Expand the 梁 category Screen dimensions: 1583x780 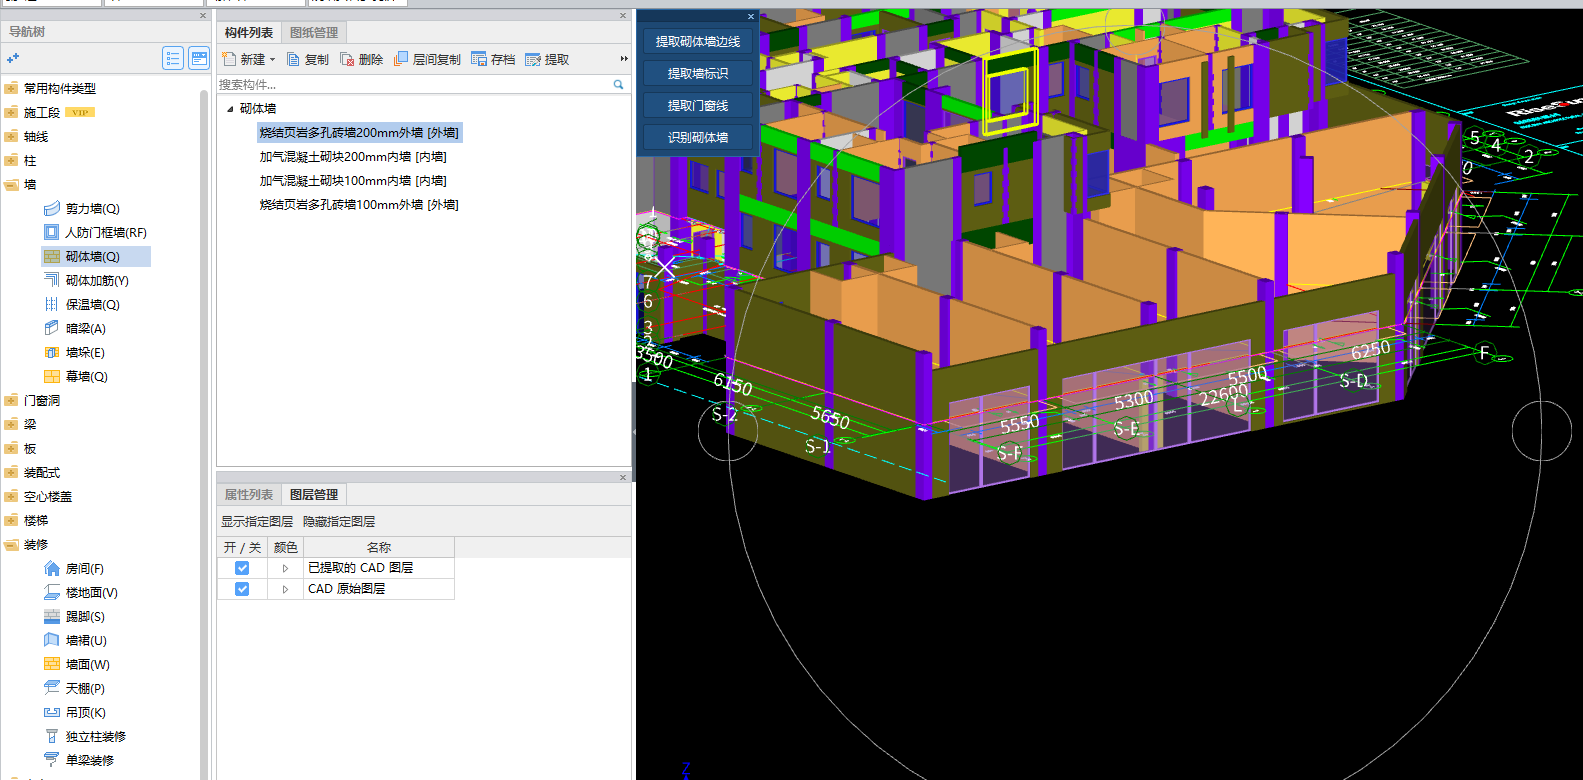tap(11, 424)
